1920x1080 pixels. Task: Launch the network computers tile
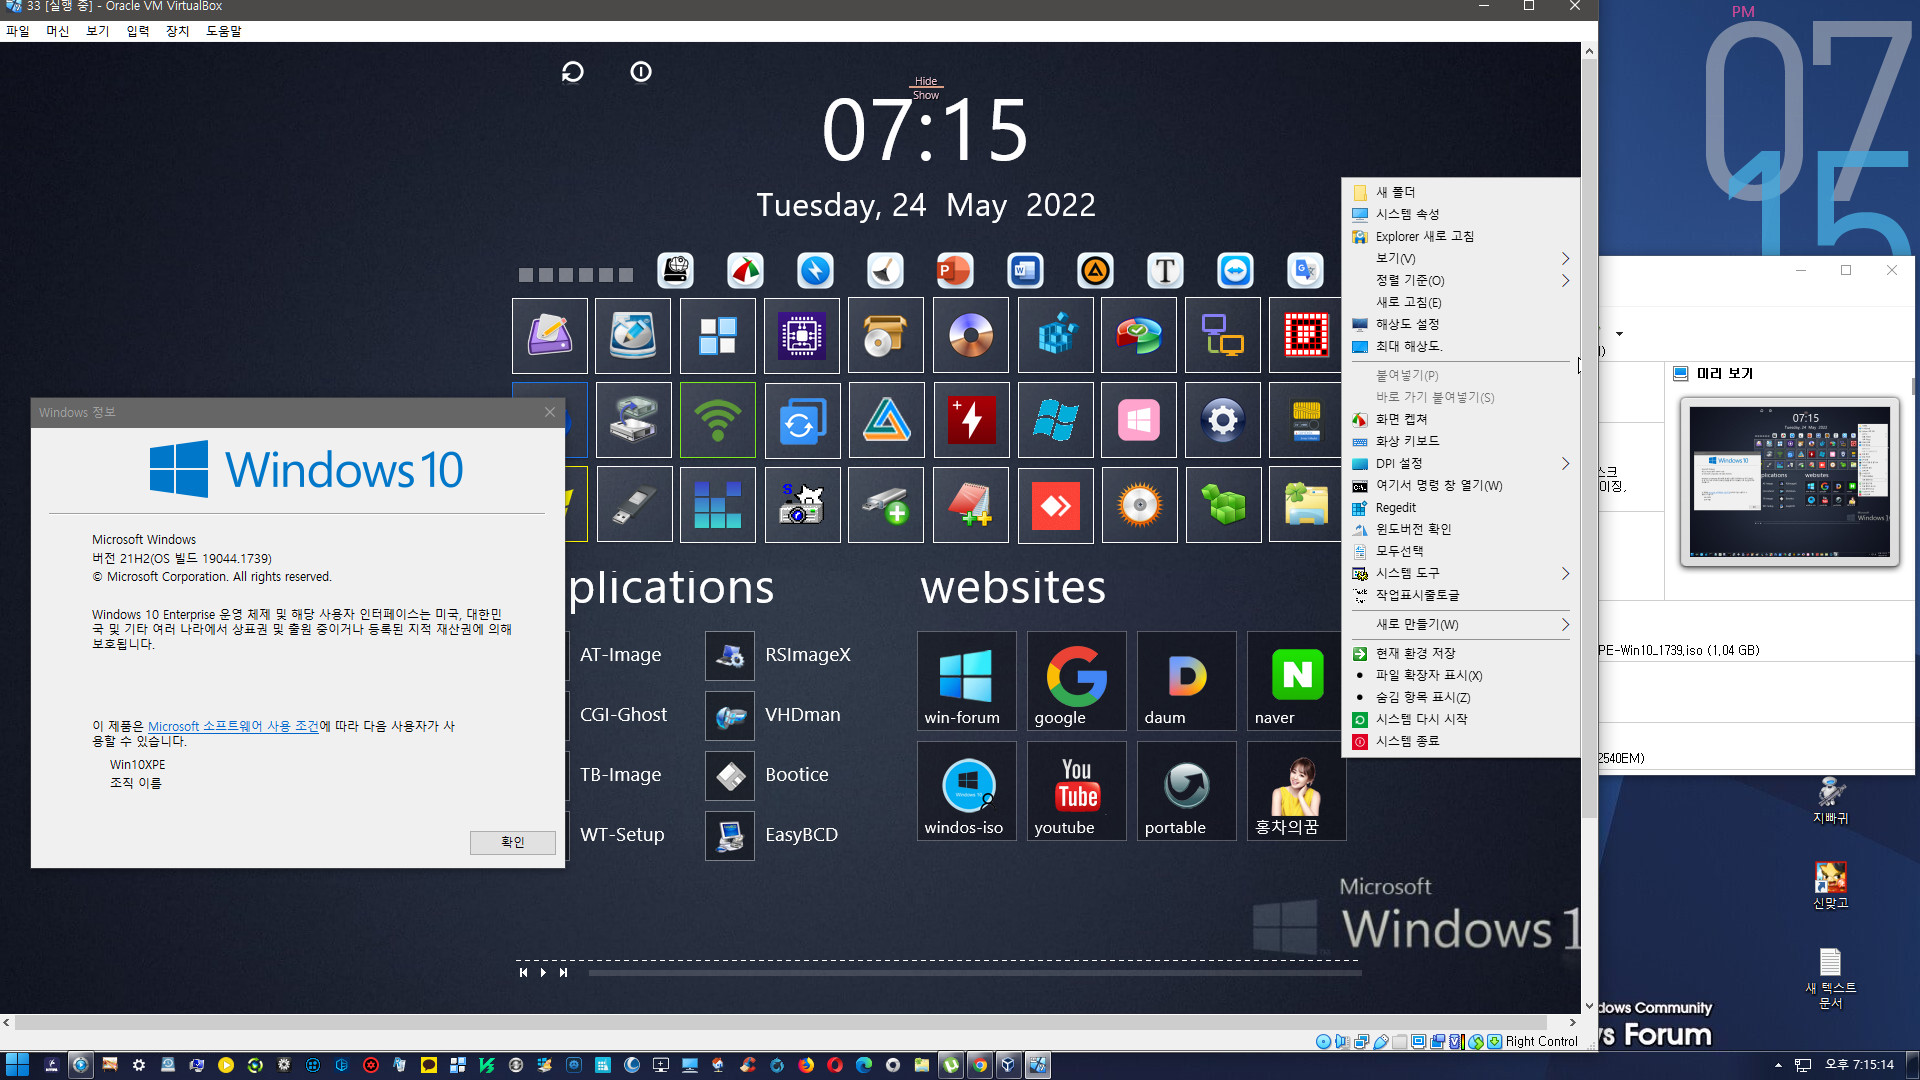tap(1223, 336)
